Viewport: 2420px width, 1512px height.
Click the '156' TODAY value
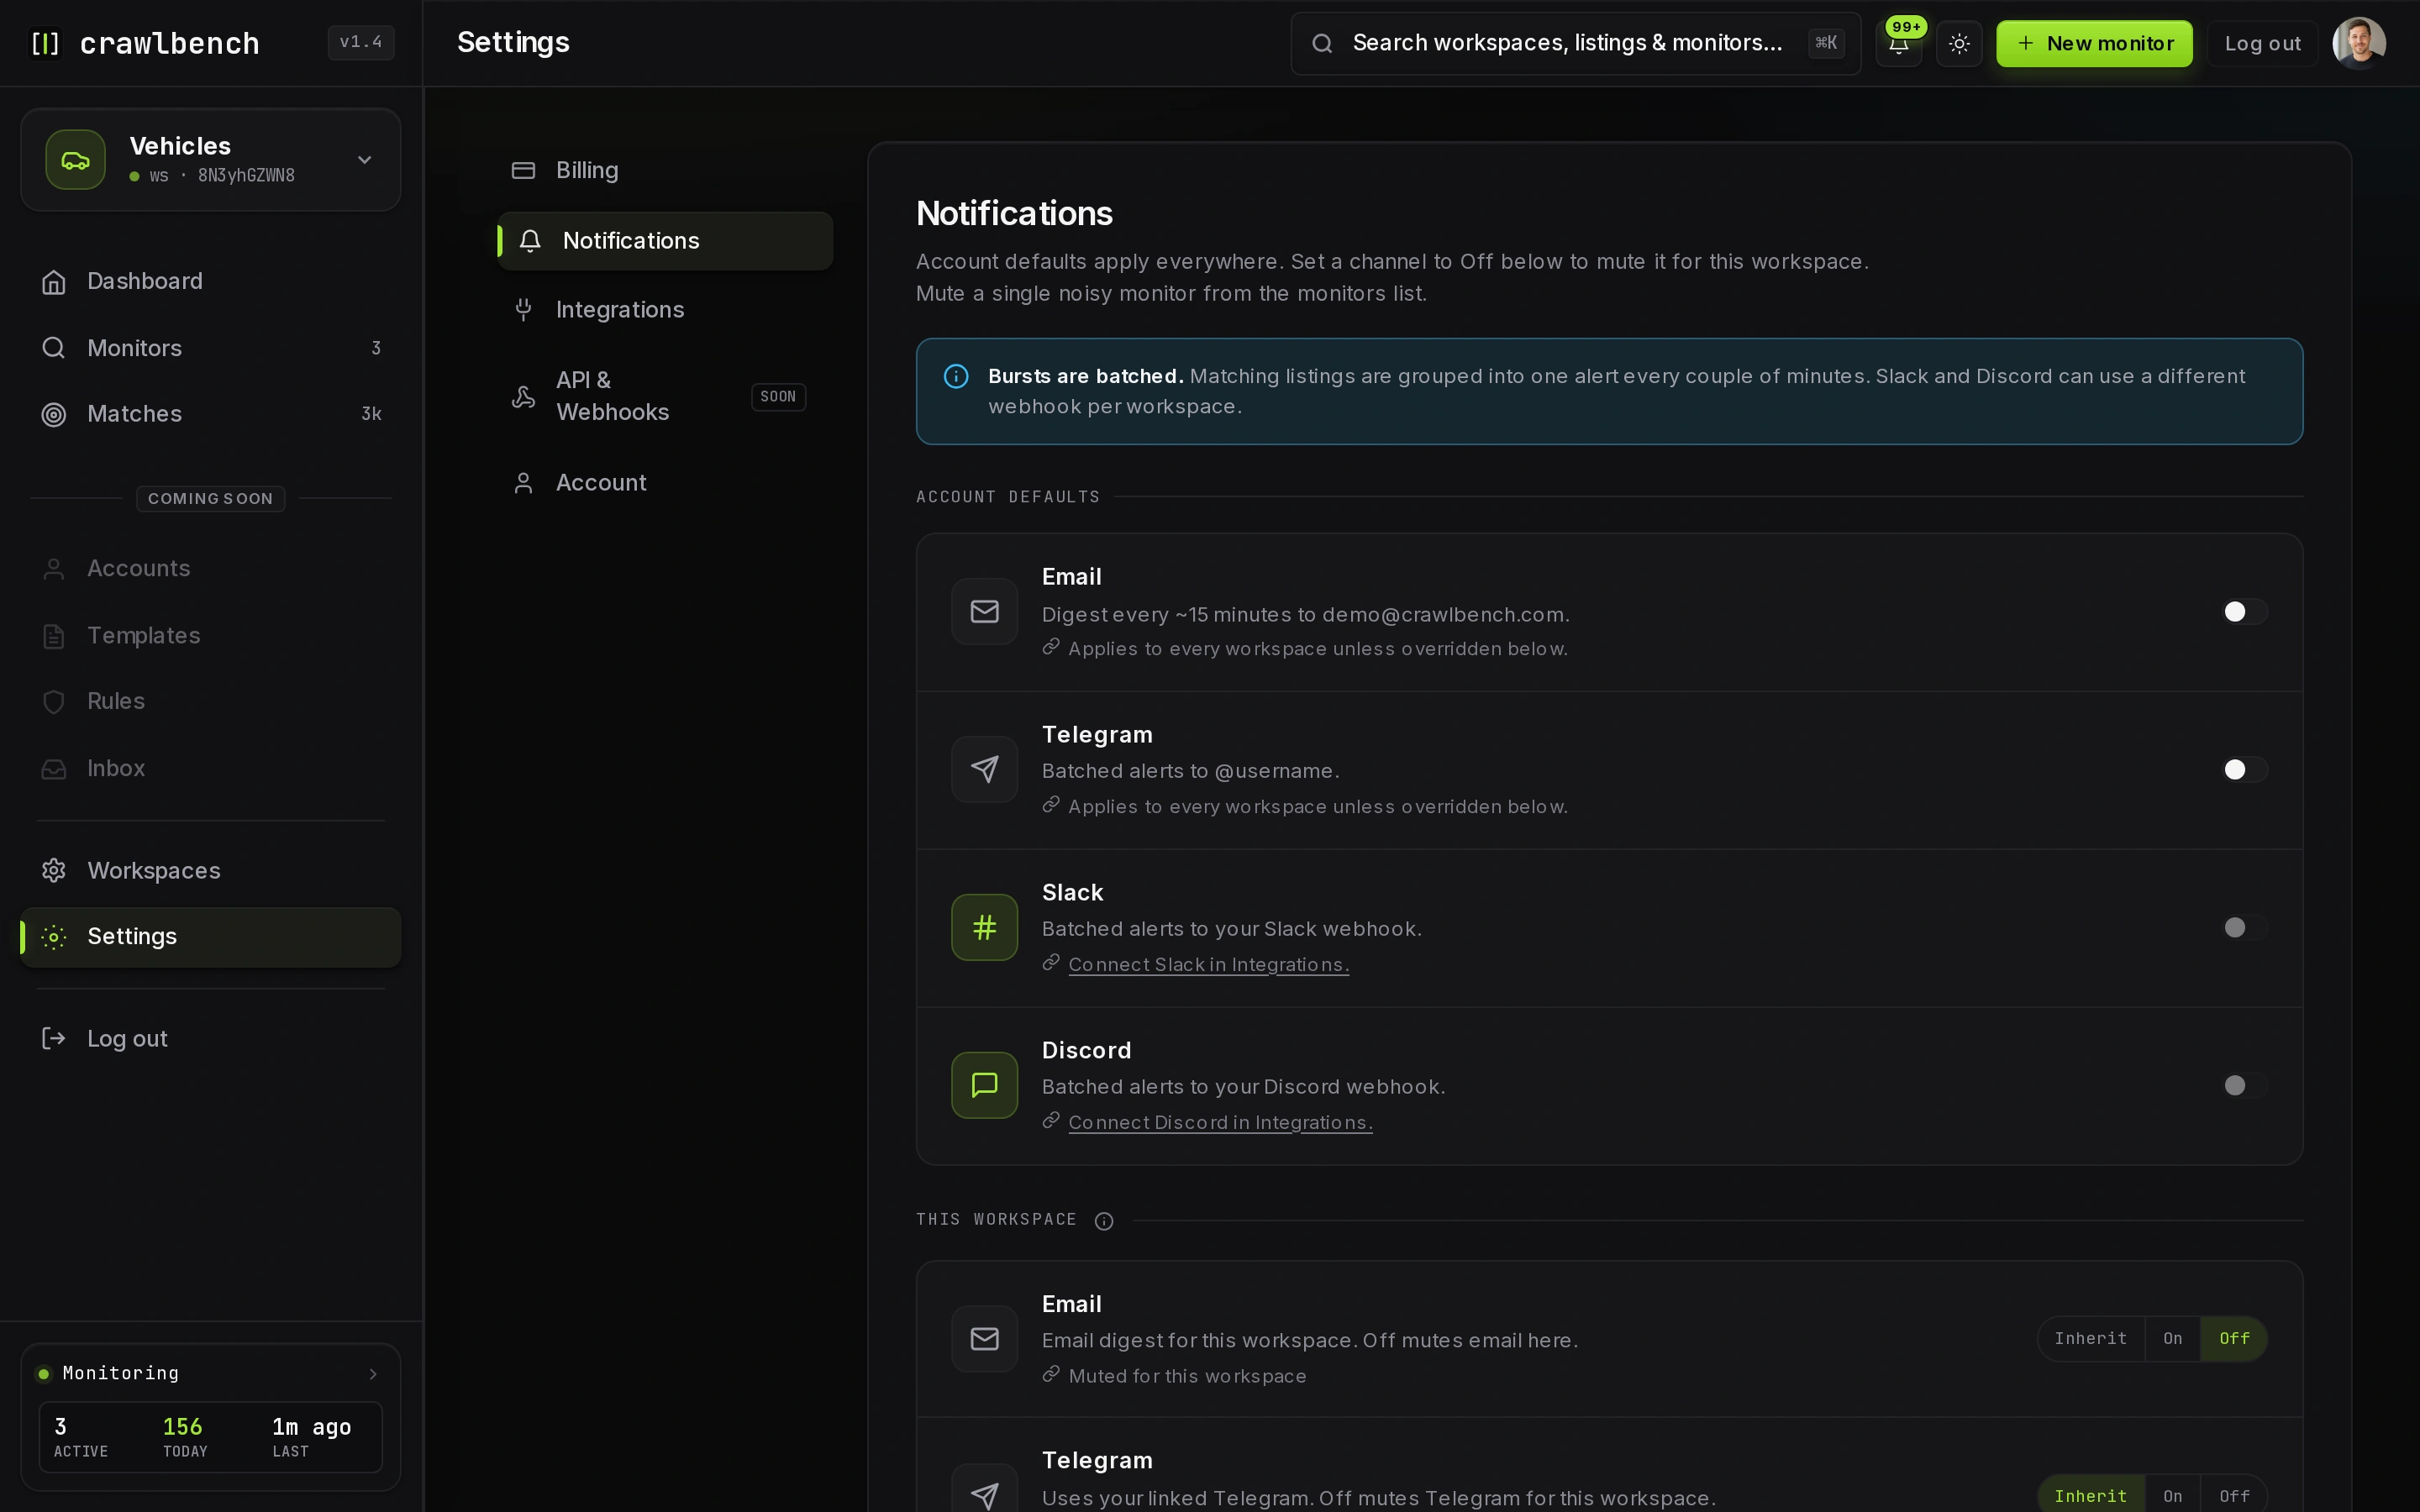[x=183, y=1427]
